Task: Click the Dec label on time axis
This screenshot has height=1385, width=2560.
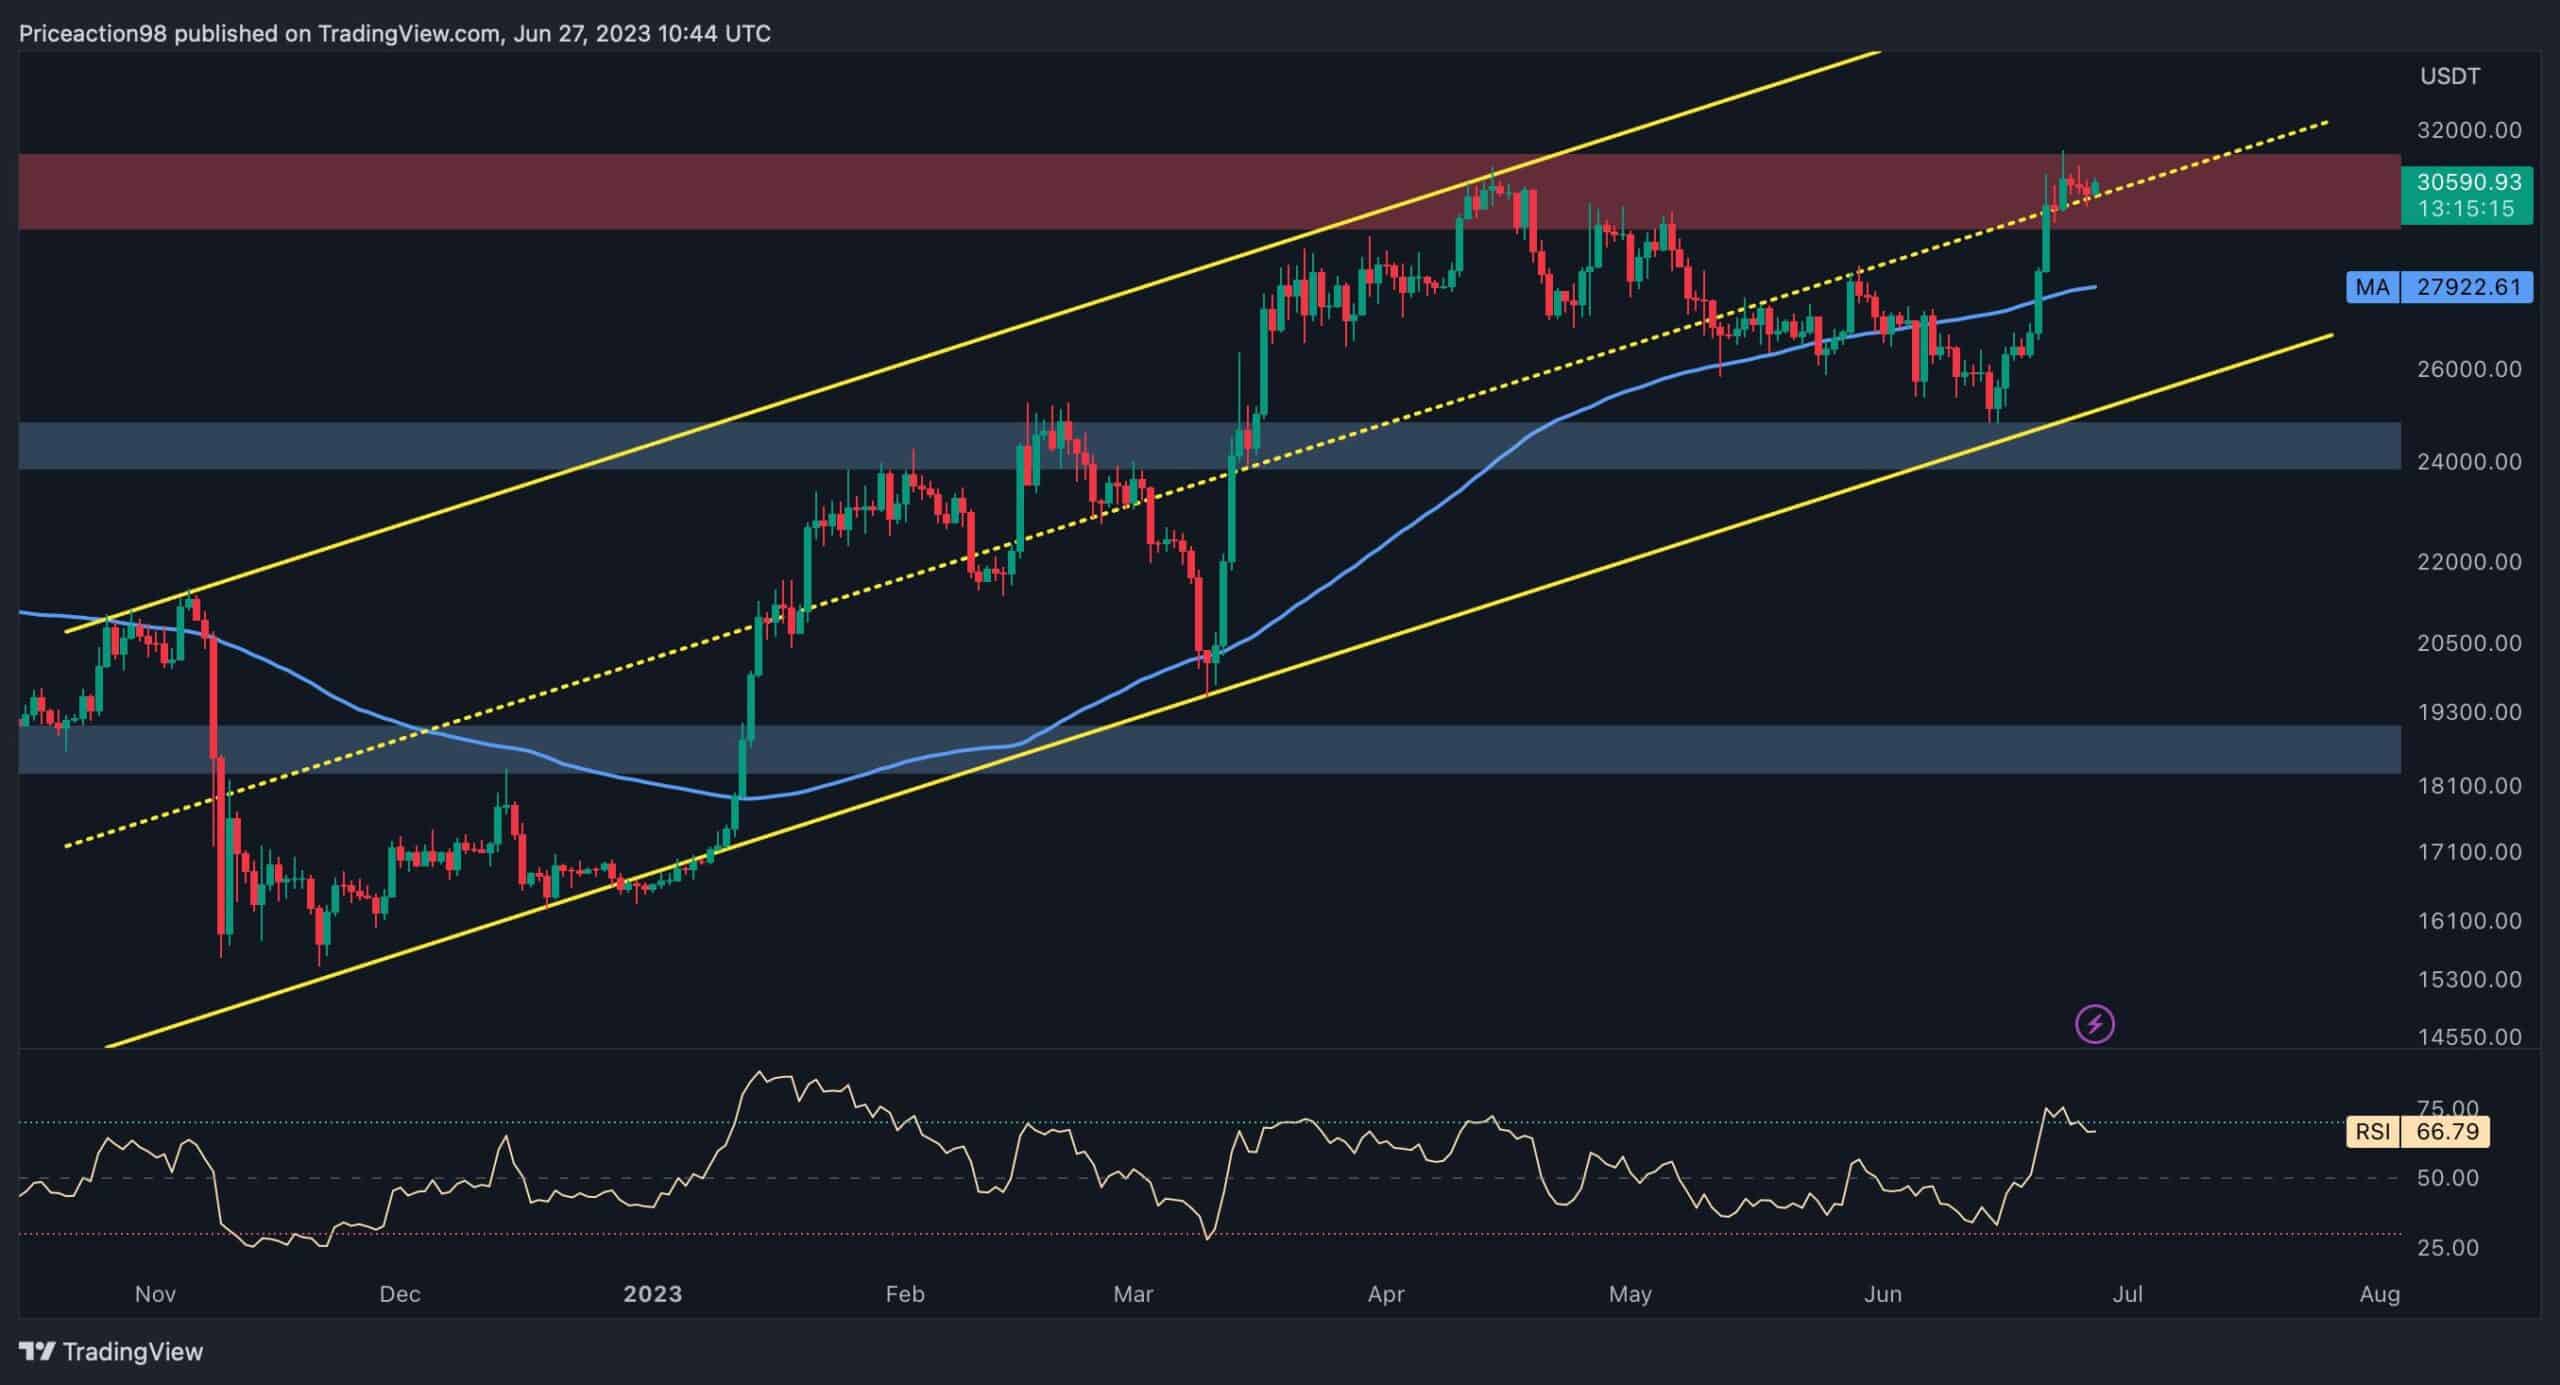Action: (x=399, y=1294)
